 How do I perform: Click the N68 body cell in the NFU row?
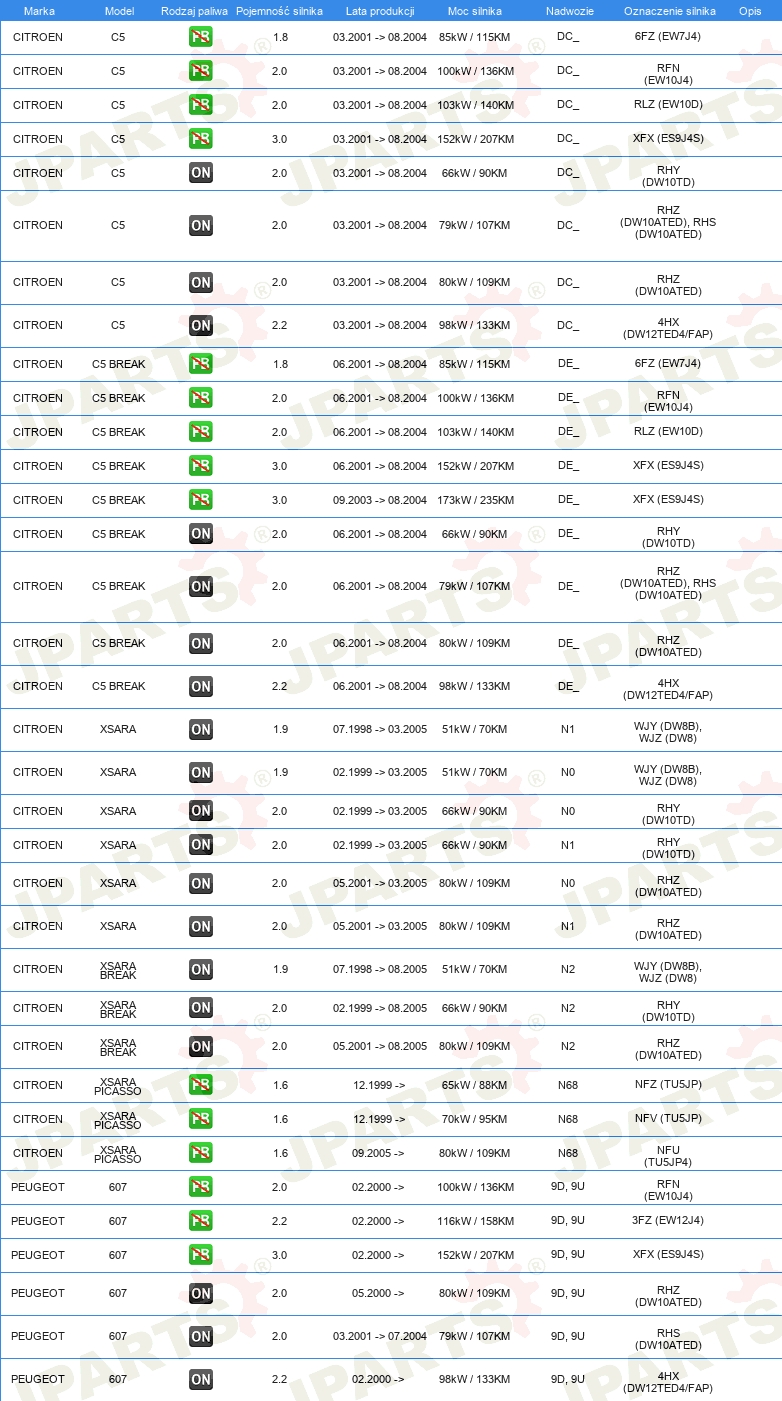(x=568, y=1153)
